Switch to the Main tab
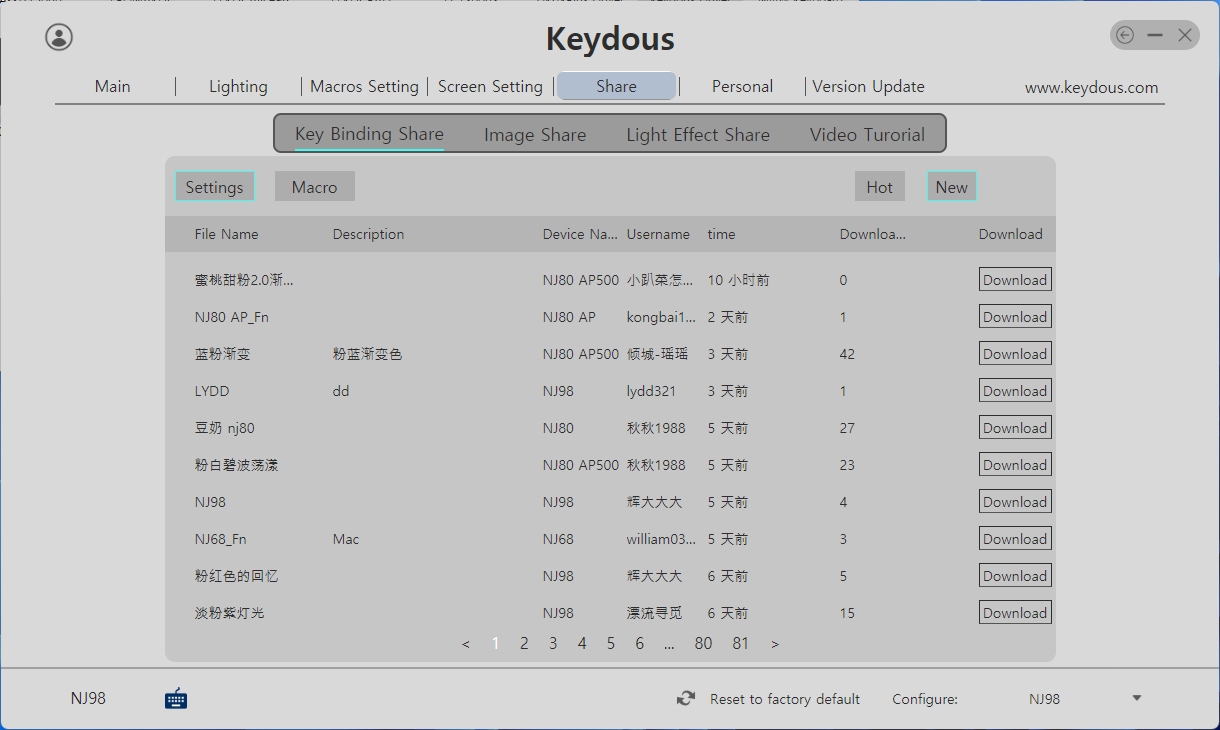 [113, 86]
